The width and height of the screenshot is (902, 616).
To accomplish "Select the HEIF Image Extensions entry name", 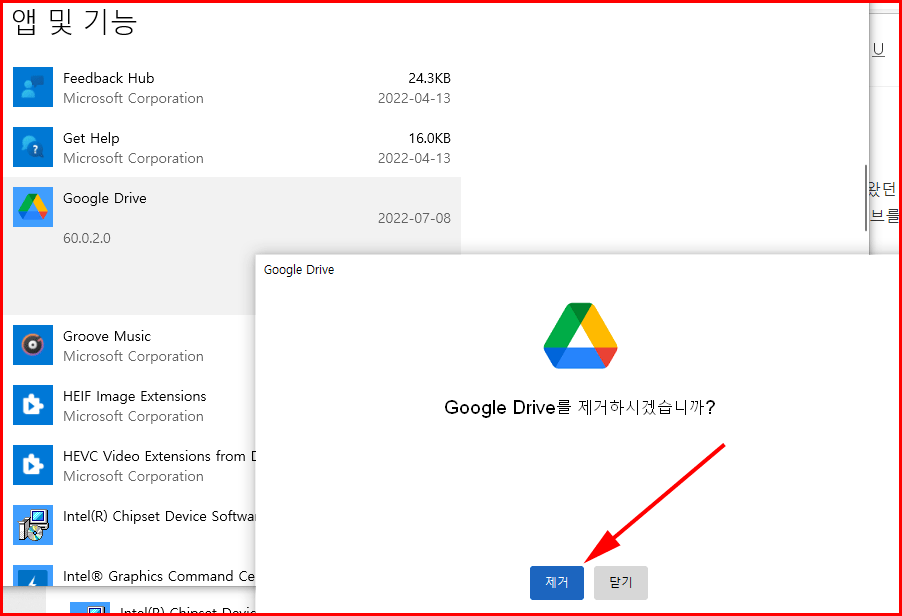I will point(135,396).
